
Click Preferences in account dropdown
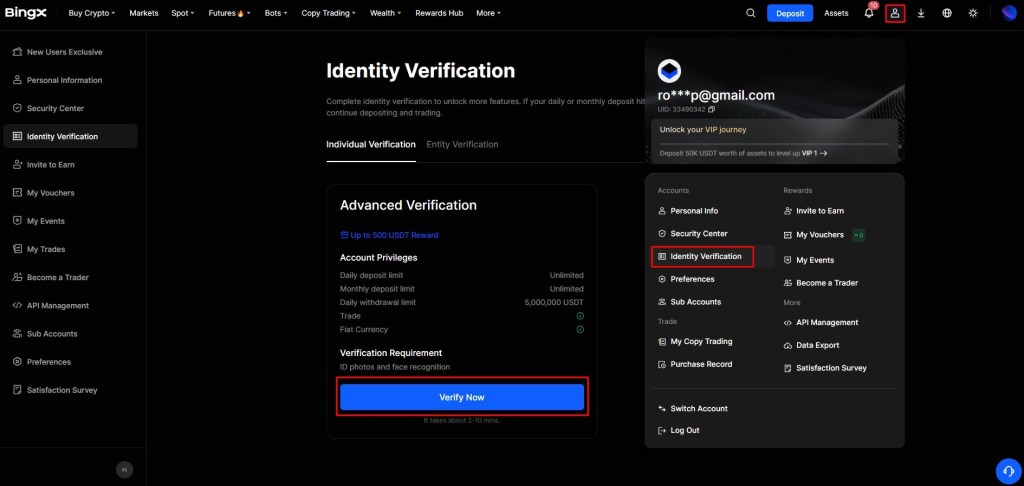(x=686, y=279)
